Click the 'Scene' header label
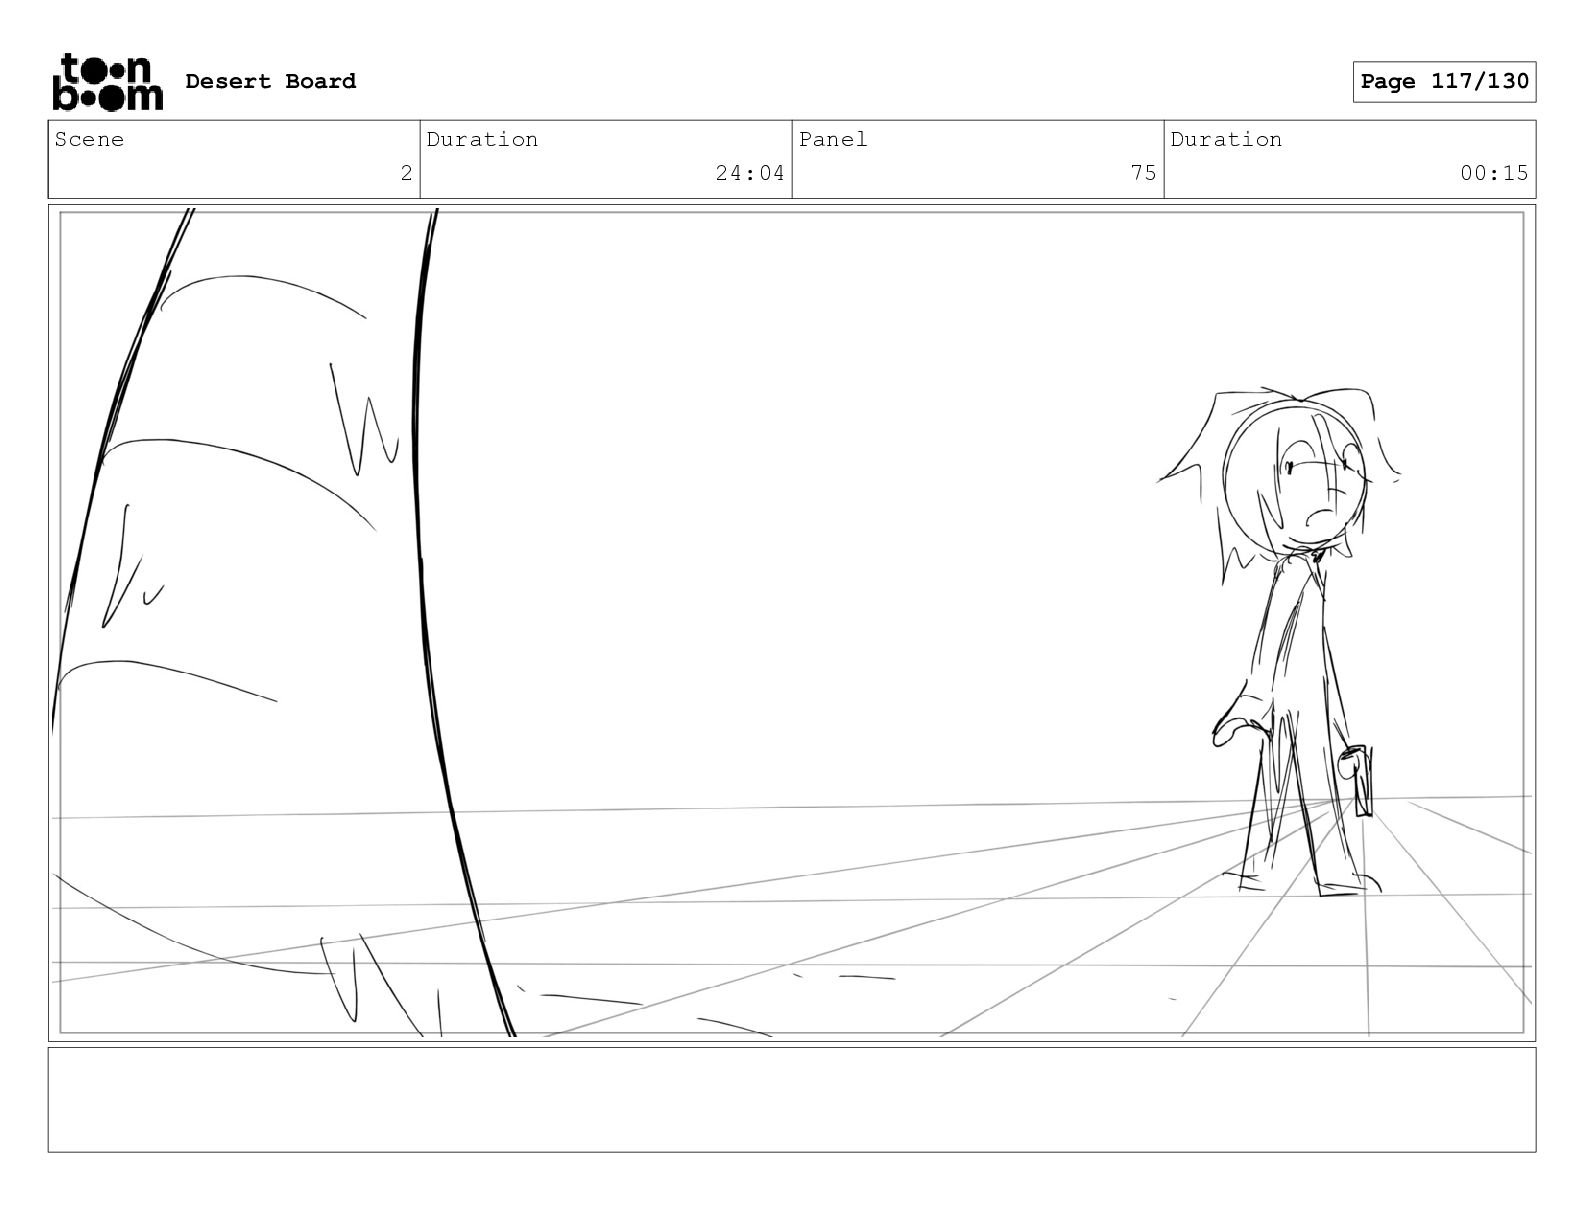The height and width of the screenshot is (1224, 1584). [x=89, y=139]
